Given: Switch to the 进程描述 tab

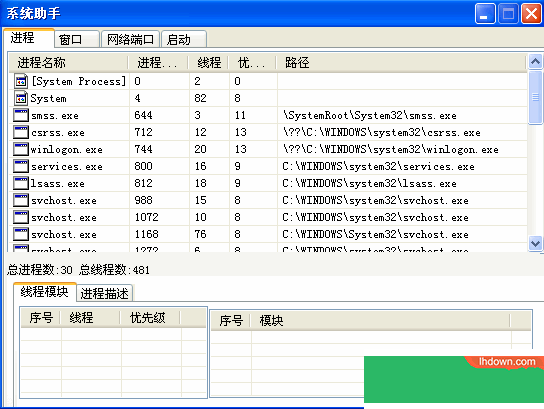Looking at the screenshot, I should [104, 293].
